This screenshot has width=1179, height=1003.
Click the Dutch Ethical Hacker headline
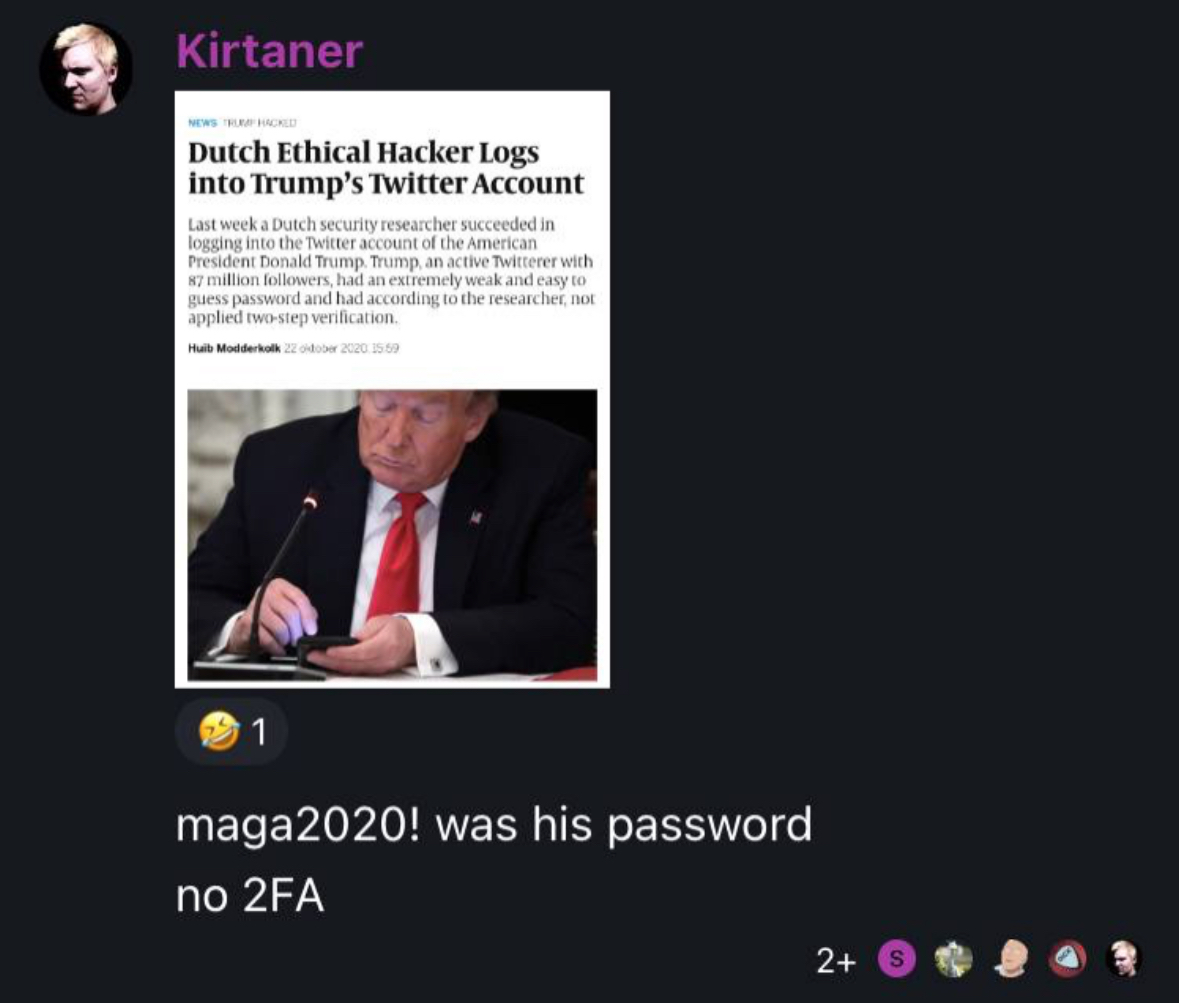point(386,168)
